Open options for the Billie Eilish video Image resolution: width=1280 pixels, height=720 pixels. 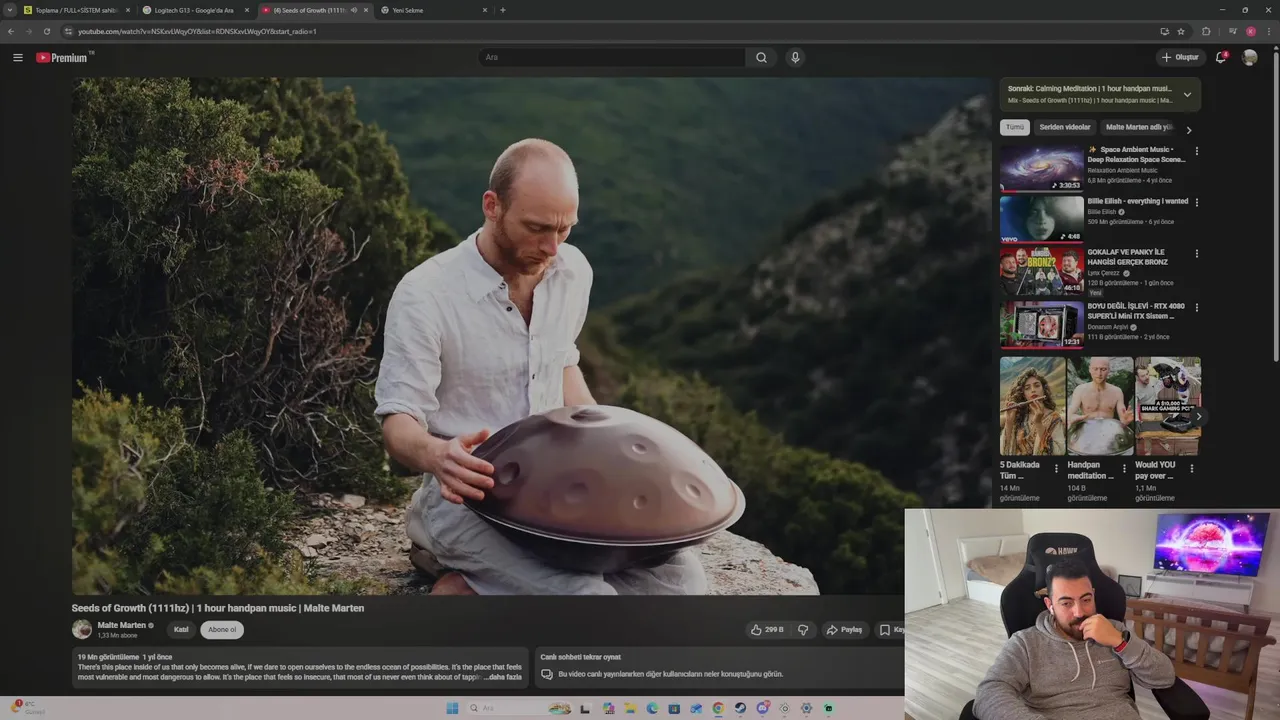pyautogui.click(x=1196, y=202)
